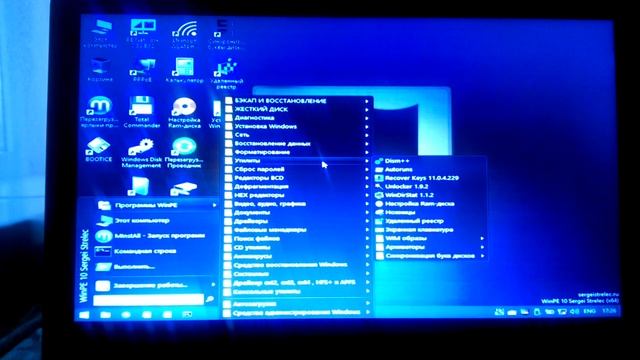Image resolution: width=640 pixels, height=360 pixels.
Task: Click the taskbar clock
Action: 609,311
